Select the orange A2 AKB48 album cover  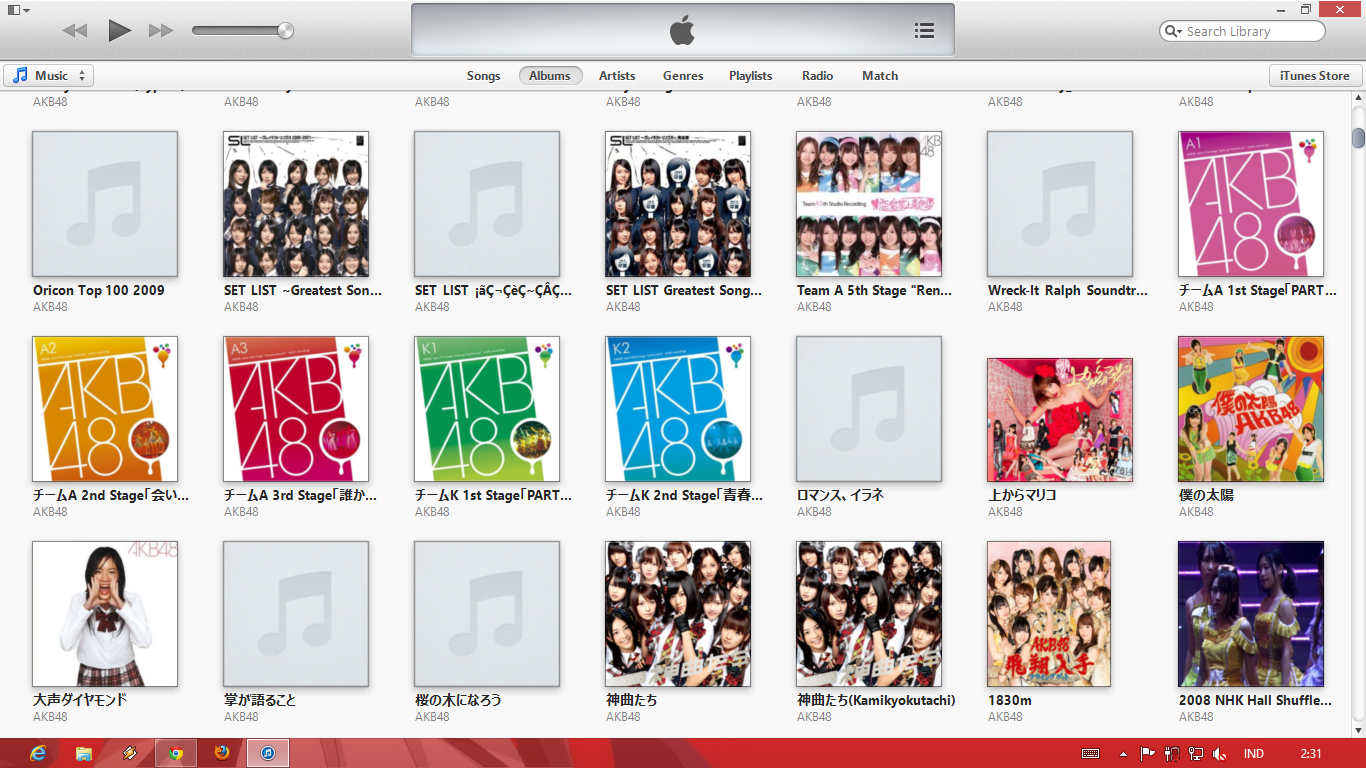click(x=105, y=409)
